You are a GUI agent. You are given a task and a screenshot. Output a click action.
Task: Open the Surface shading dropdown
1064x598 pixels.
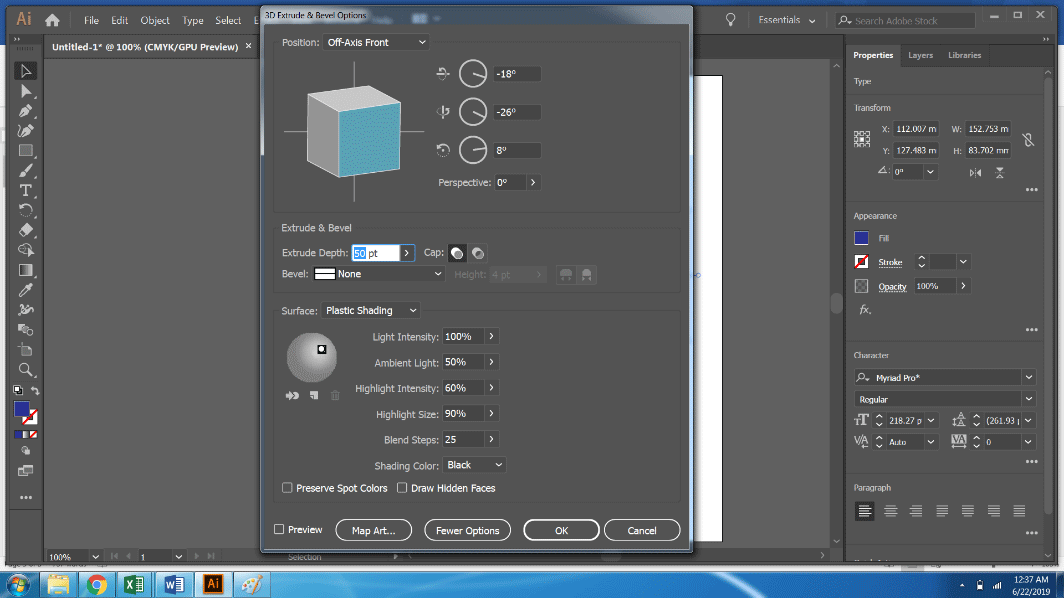coord(370,310)
